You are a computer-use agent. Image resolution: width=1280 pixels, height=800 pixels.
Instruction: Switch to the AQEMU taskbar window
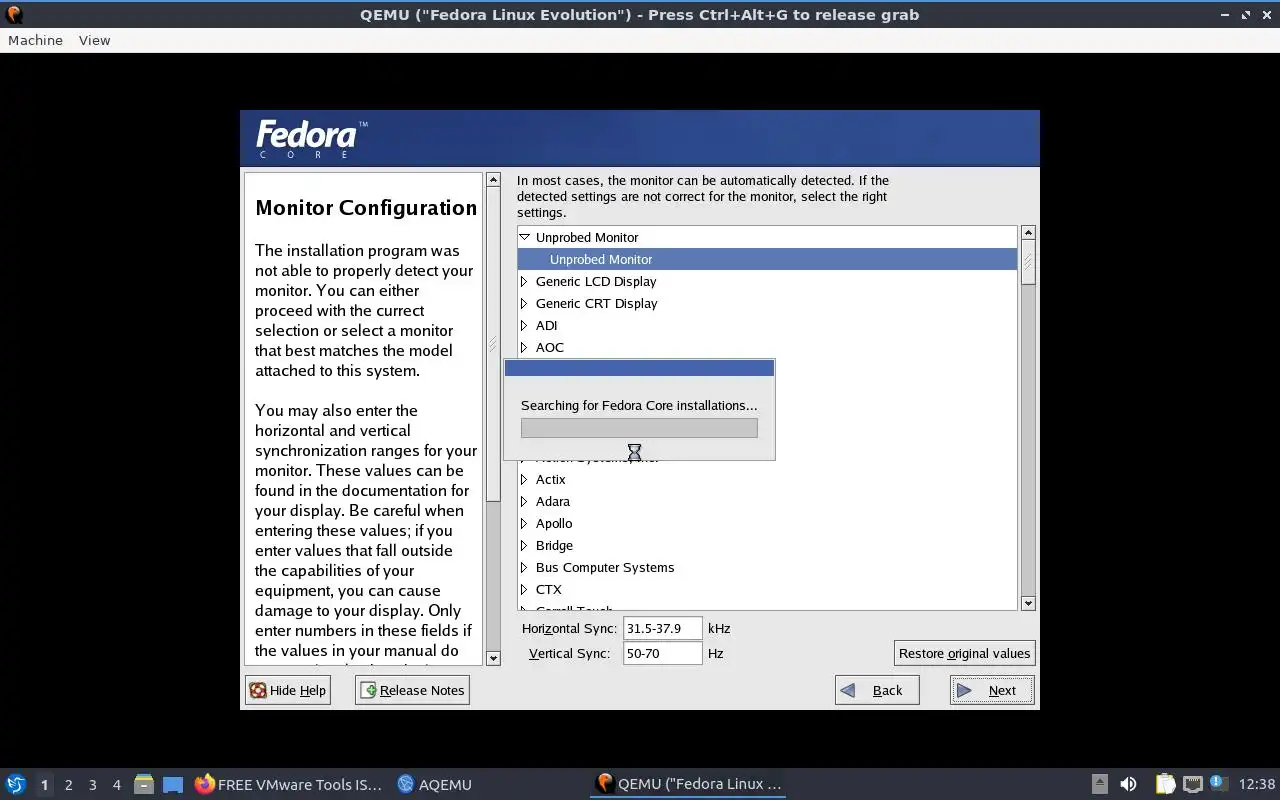[434, 784]
